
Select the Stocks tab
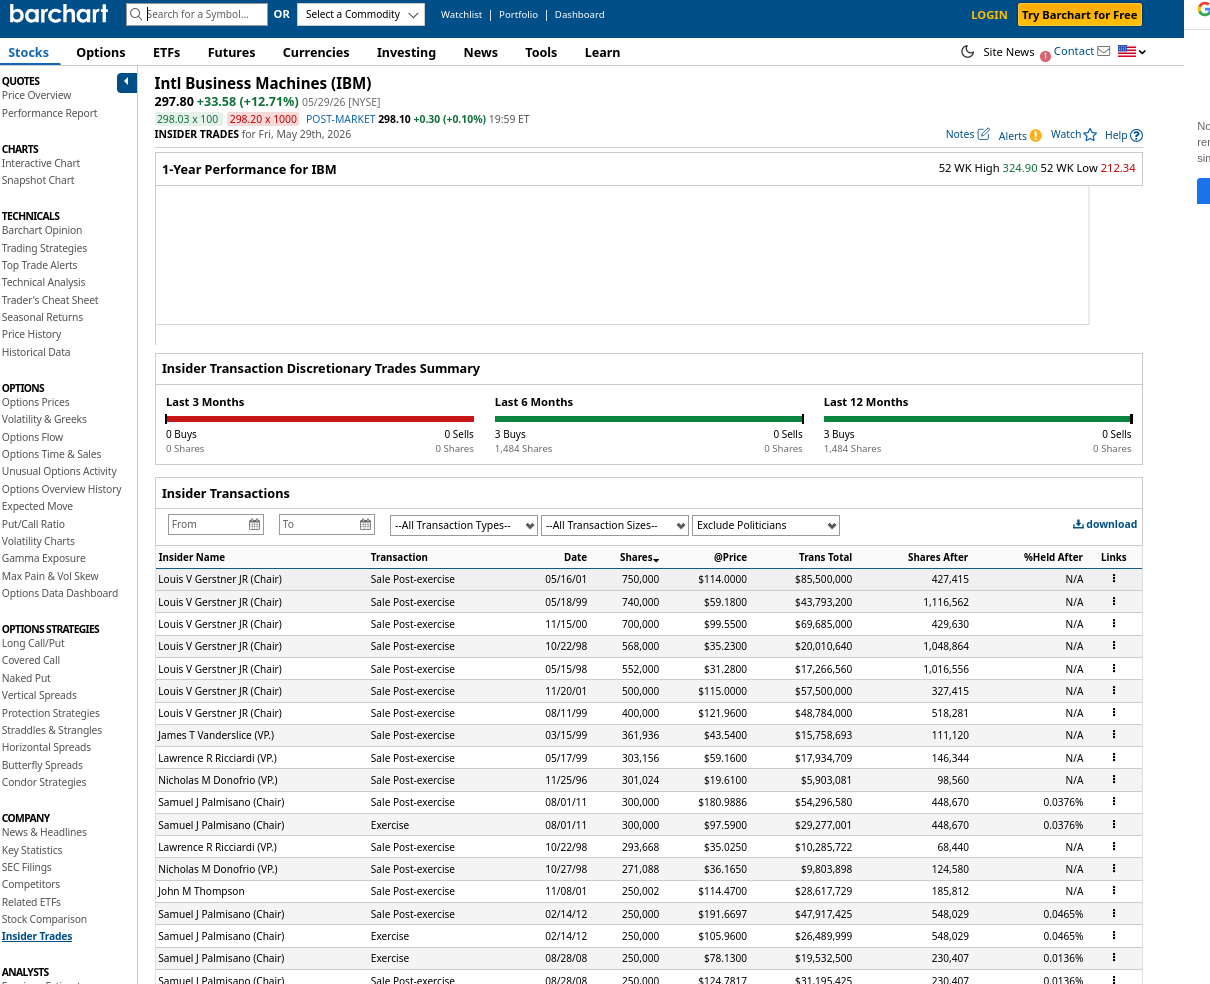point(29,52)
